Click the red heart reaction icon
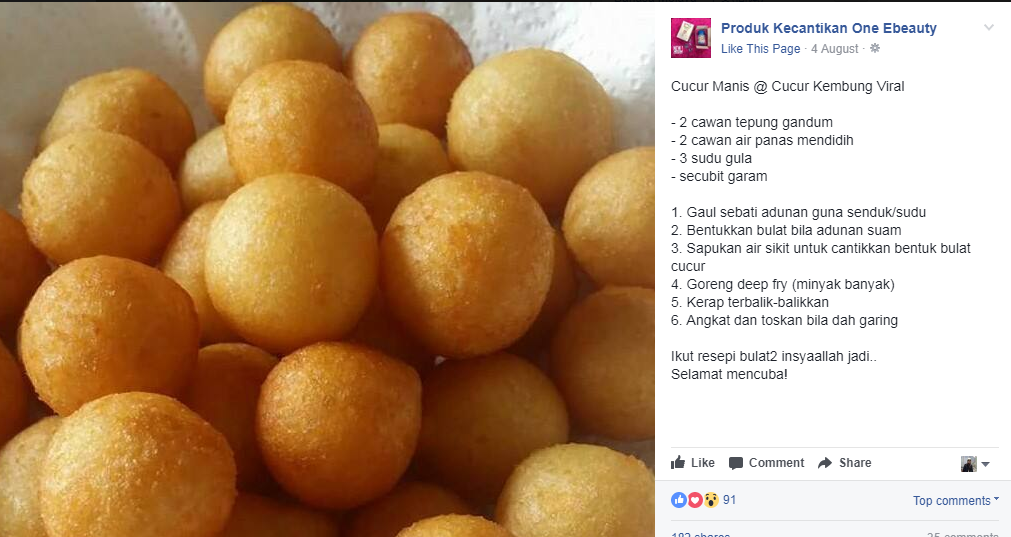 tap(694, 500)
